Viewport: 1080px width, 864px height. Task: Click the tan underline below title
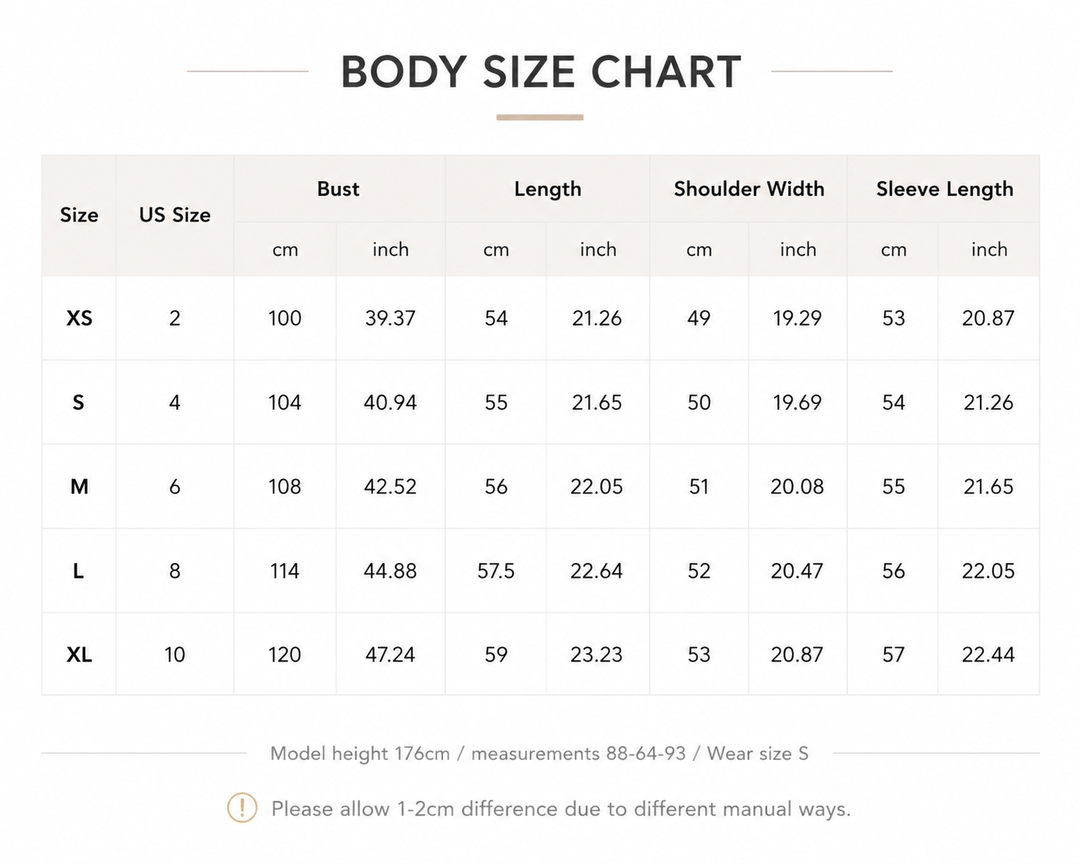click(540, 117)
